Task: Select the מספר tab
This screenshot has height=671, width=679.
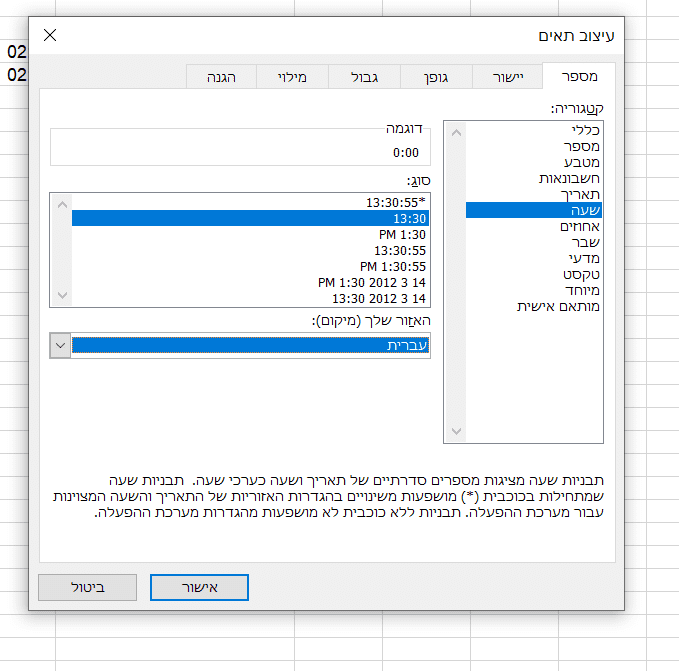Action: pos(579,76)
